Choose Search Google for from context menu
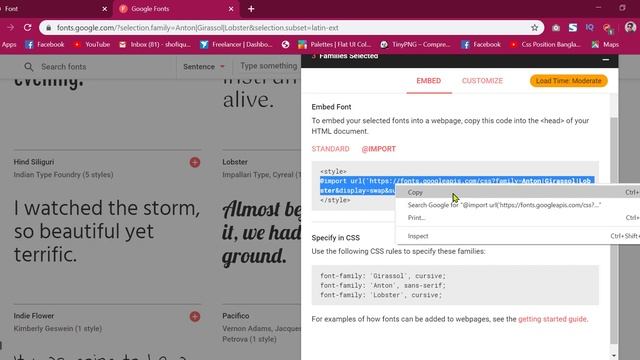This screenshot has width=640, height=360. 518,205
